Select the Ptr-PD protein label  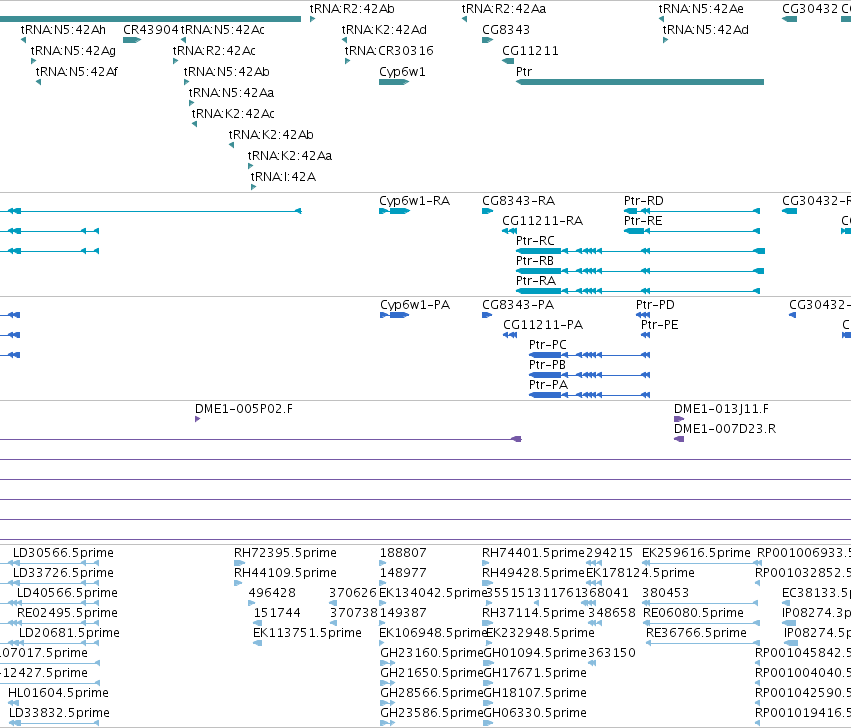tap(655, 305)
